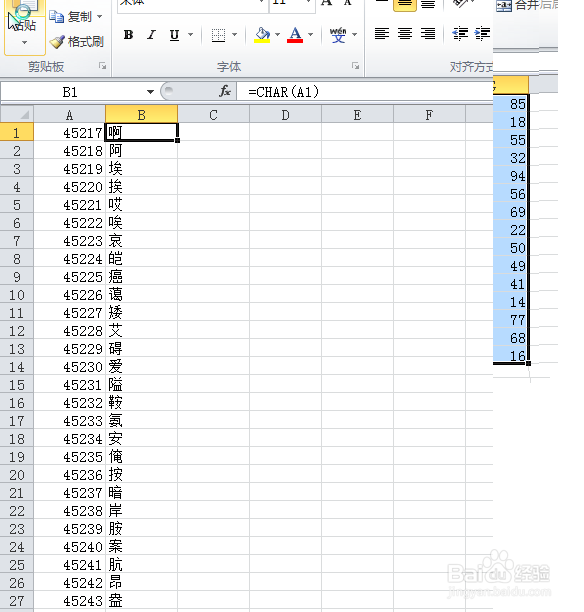This screenshot has width=584, height=612.
Task: Show phonetic guide (wén) icon
Action: [x=338, y=35]
